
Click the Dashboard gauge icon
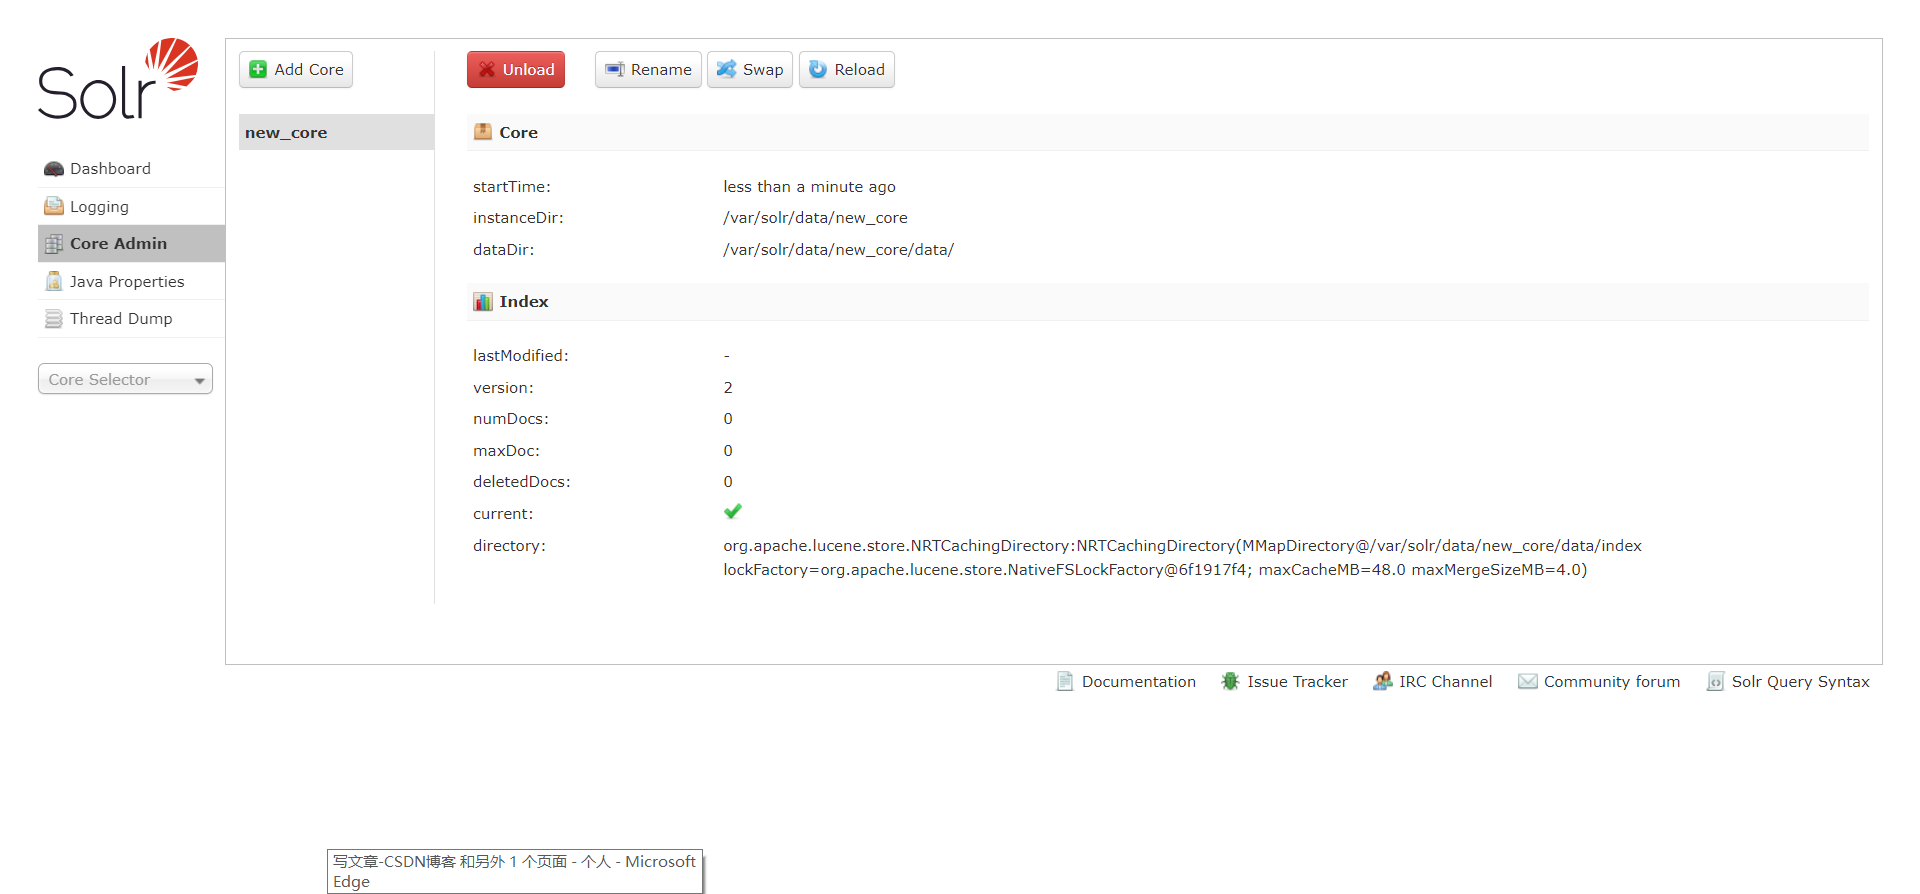[54, 169]
